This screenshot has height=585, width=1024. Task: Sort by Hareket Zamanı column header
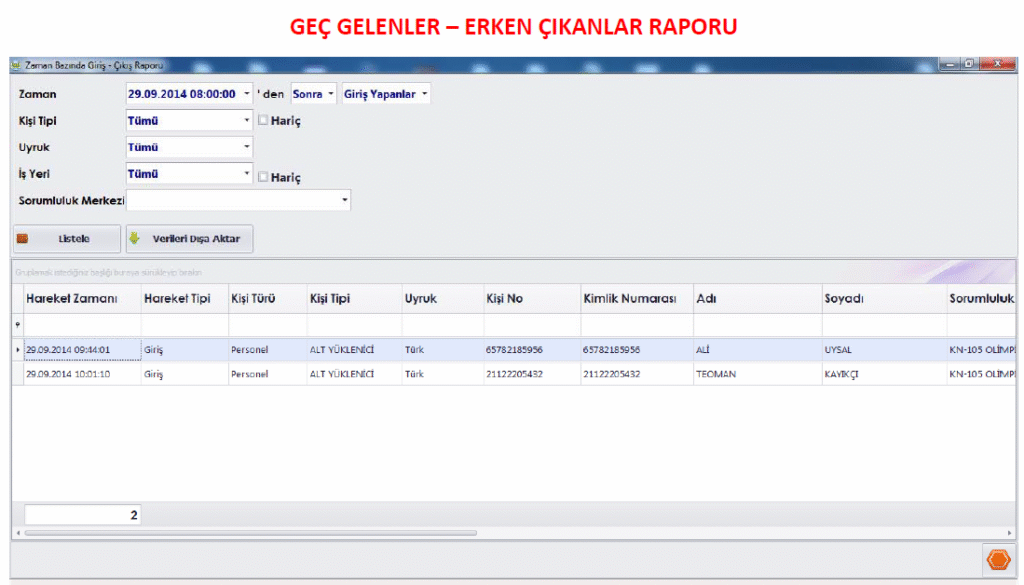(72, 299)
